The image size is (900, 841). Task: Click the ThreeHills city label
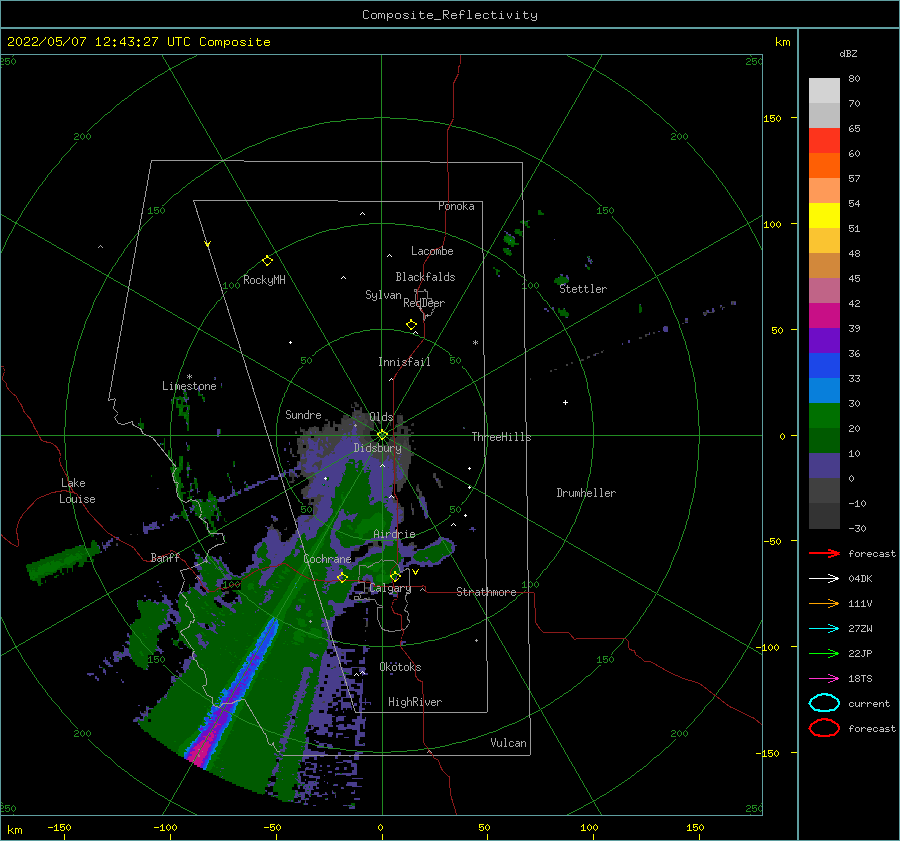tap(502, 437)
